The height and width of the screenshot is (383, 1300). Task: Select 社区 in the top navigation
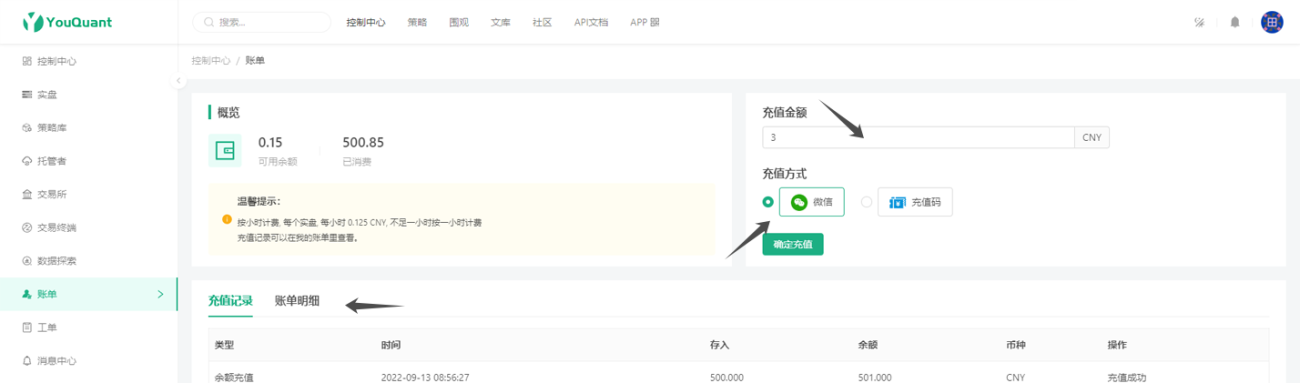[542, 22]
